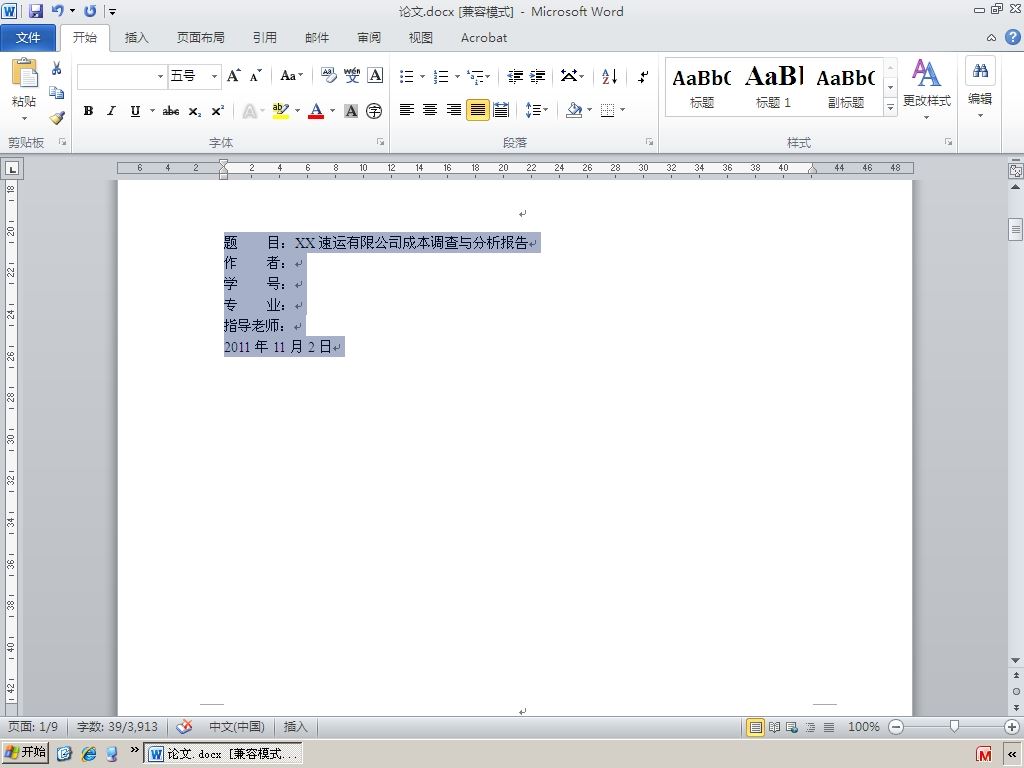Decrease paragraph indent
This screenshot has height=768, width=1024.
click(515, 76)
